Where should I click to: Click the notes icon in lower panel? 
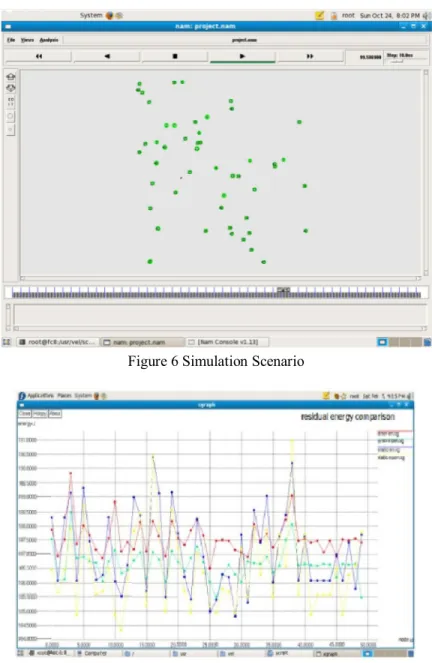(x=326, y=396)
